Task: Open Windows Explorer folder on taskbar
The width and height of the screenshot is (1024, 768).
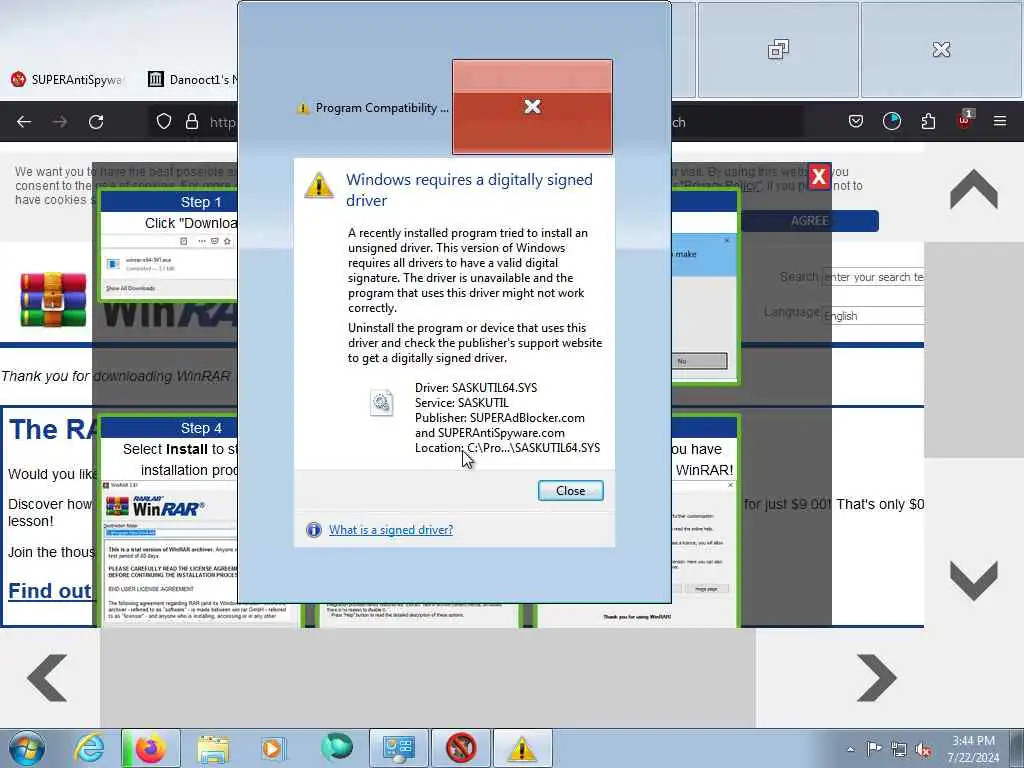Action: click(213, 748)
